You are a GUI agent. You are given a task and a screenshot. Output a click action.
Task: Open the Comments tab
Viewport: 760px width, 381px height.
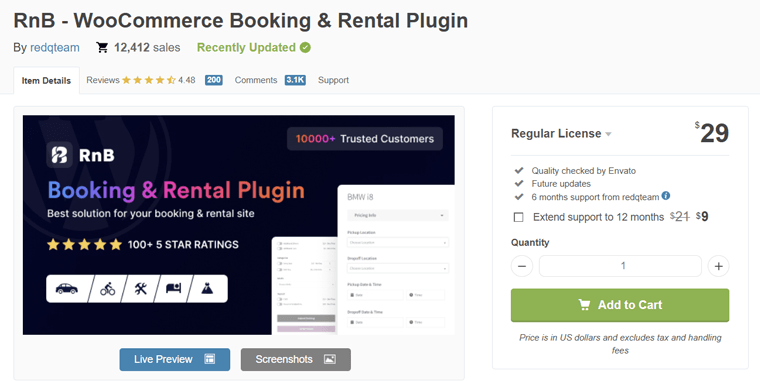[x=256, y=80]
